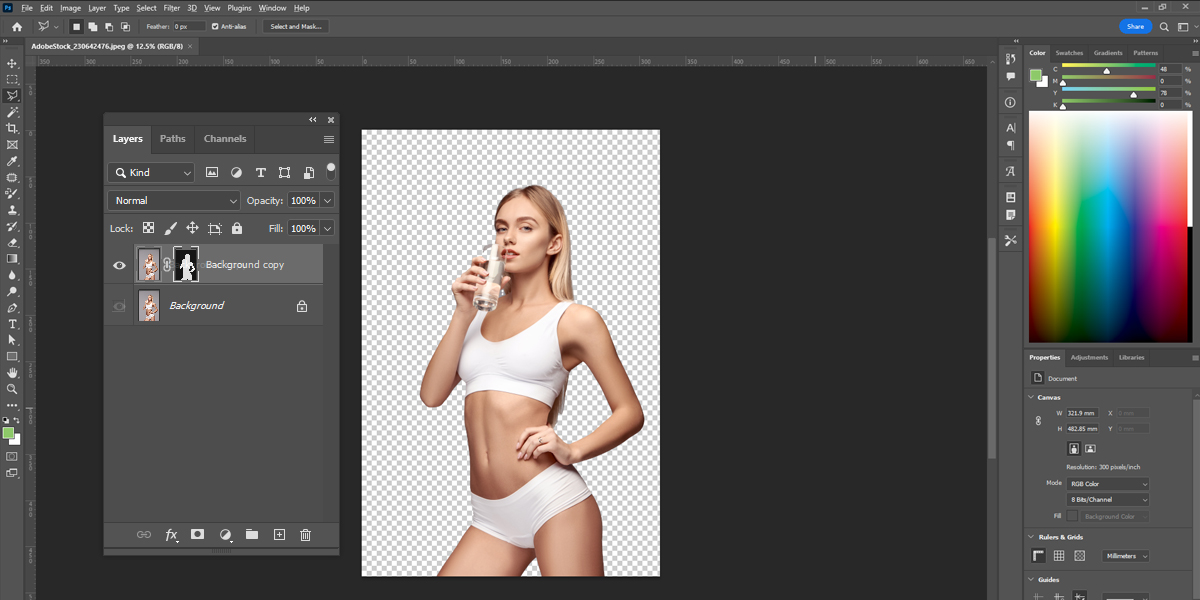Image resolution: width=1200 pixels, height=600 pixels.
Task: Open the Filter menu
Action: pyautogui.click(x=172, y=8)
